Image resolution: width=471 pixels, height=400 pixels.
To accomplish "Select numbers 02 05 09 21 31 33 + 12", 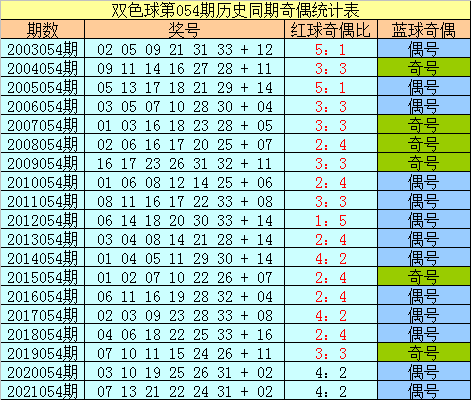I will point(185,49).
